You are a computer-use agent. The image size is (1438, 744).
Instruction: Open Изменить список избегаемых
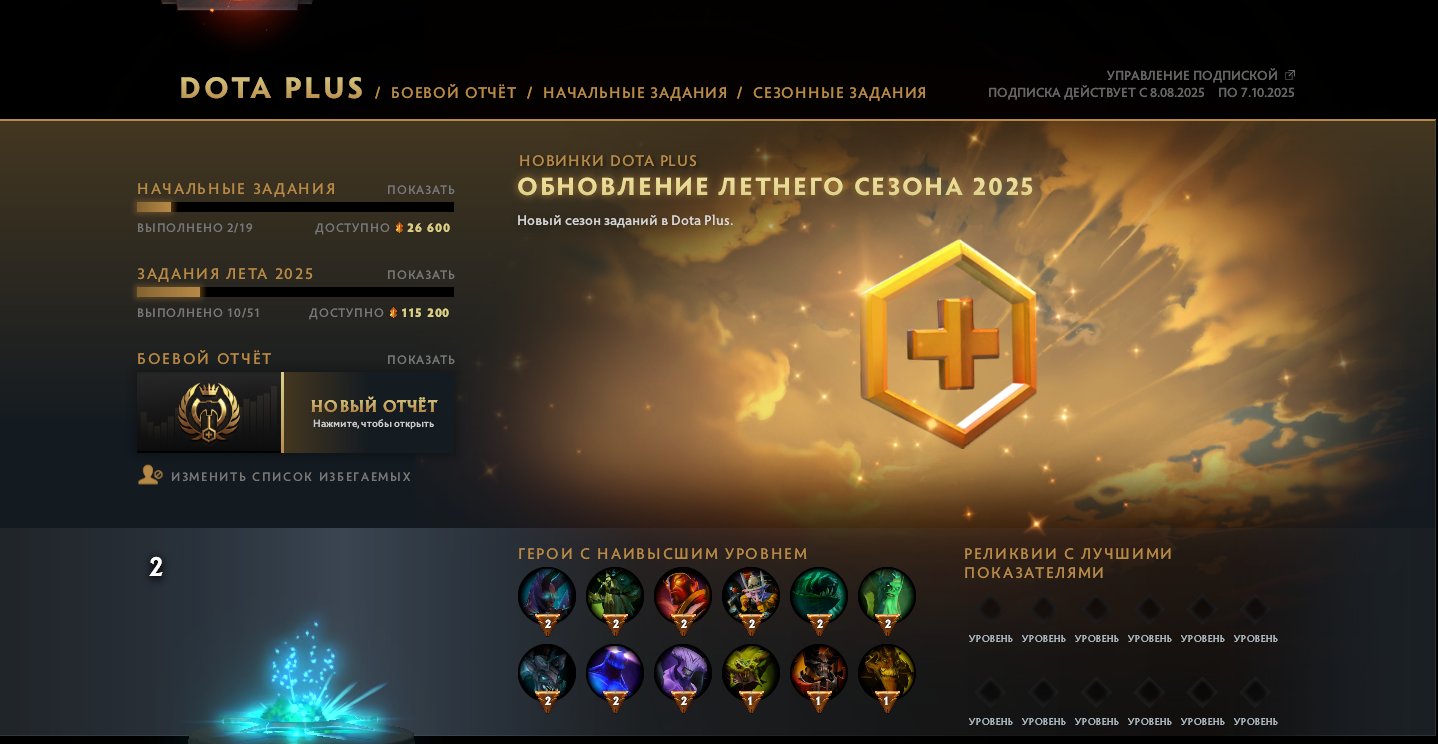291,477
